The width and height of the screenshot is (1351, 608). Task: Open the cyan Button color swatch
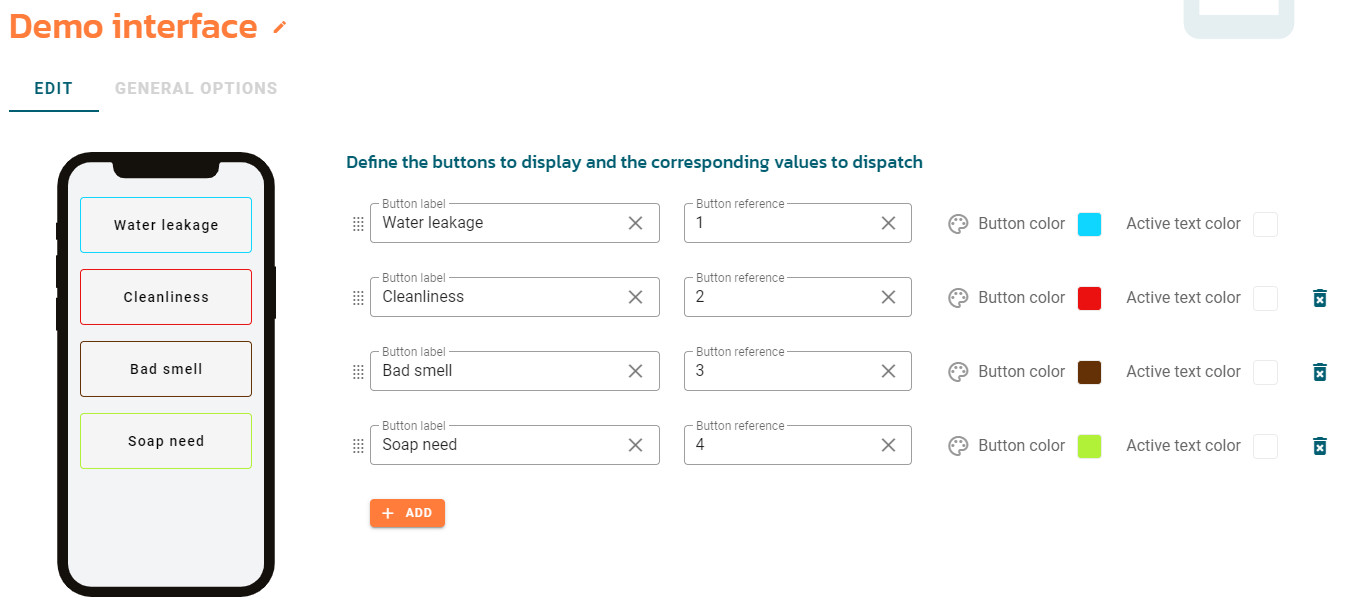click(x=1090, y=224)
